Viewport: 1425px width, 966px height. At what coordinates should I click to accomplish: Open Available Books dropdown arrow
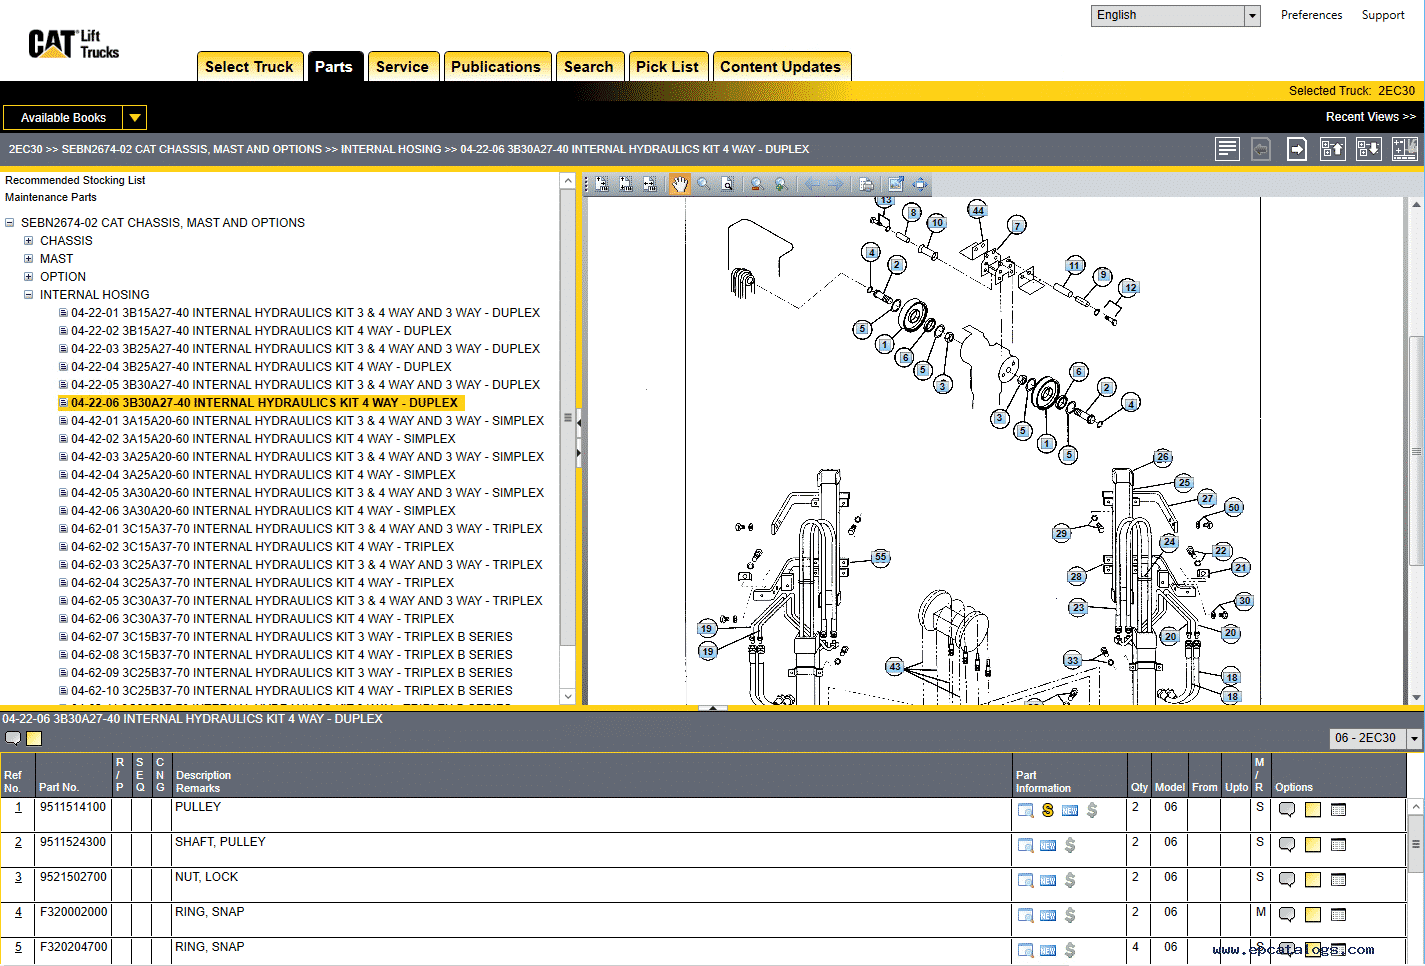(x=135, y=118)
